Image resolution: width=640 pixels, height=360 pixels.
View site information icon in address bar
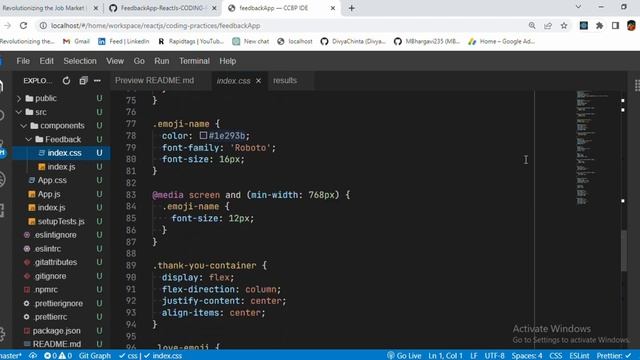point(43,26)
